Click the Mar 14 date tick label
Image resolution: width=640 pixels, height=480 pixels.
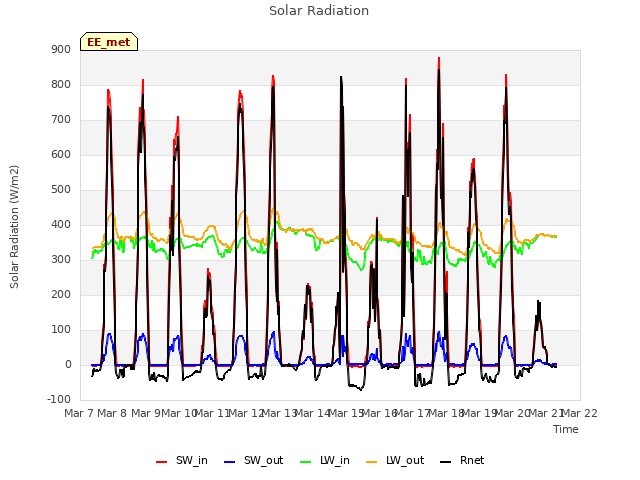coord(313,413)
